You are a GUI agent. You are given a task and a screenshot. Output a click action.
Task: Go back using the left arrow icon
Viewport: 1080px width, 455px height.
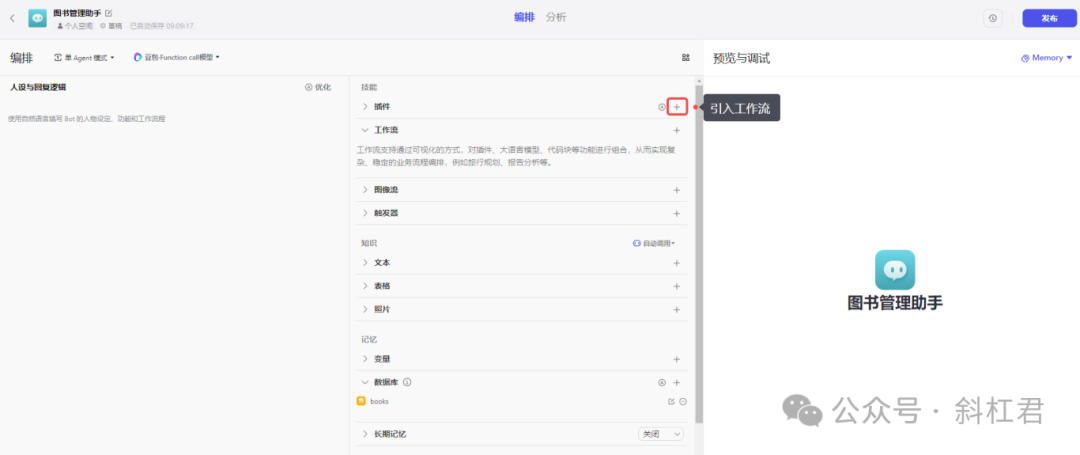[x=12, y=19]
